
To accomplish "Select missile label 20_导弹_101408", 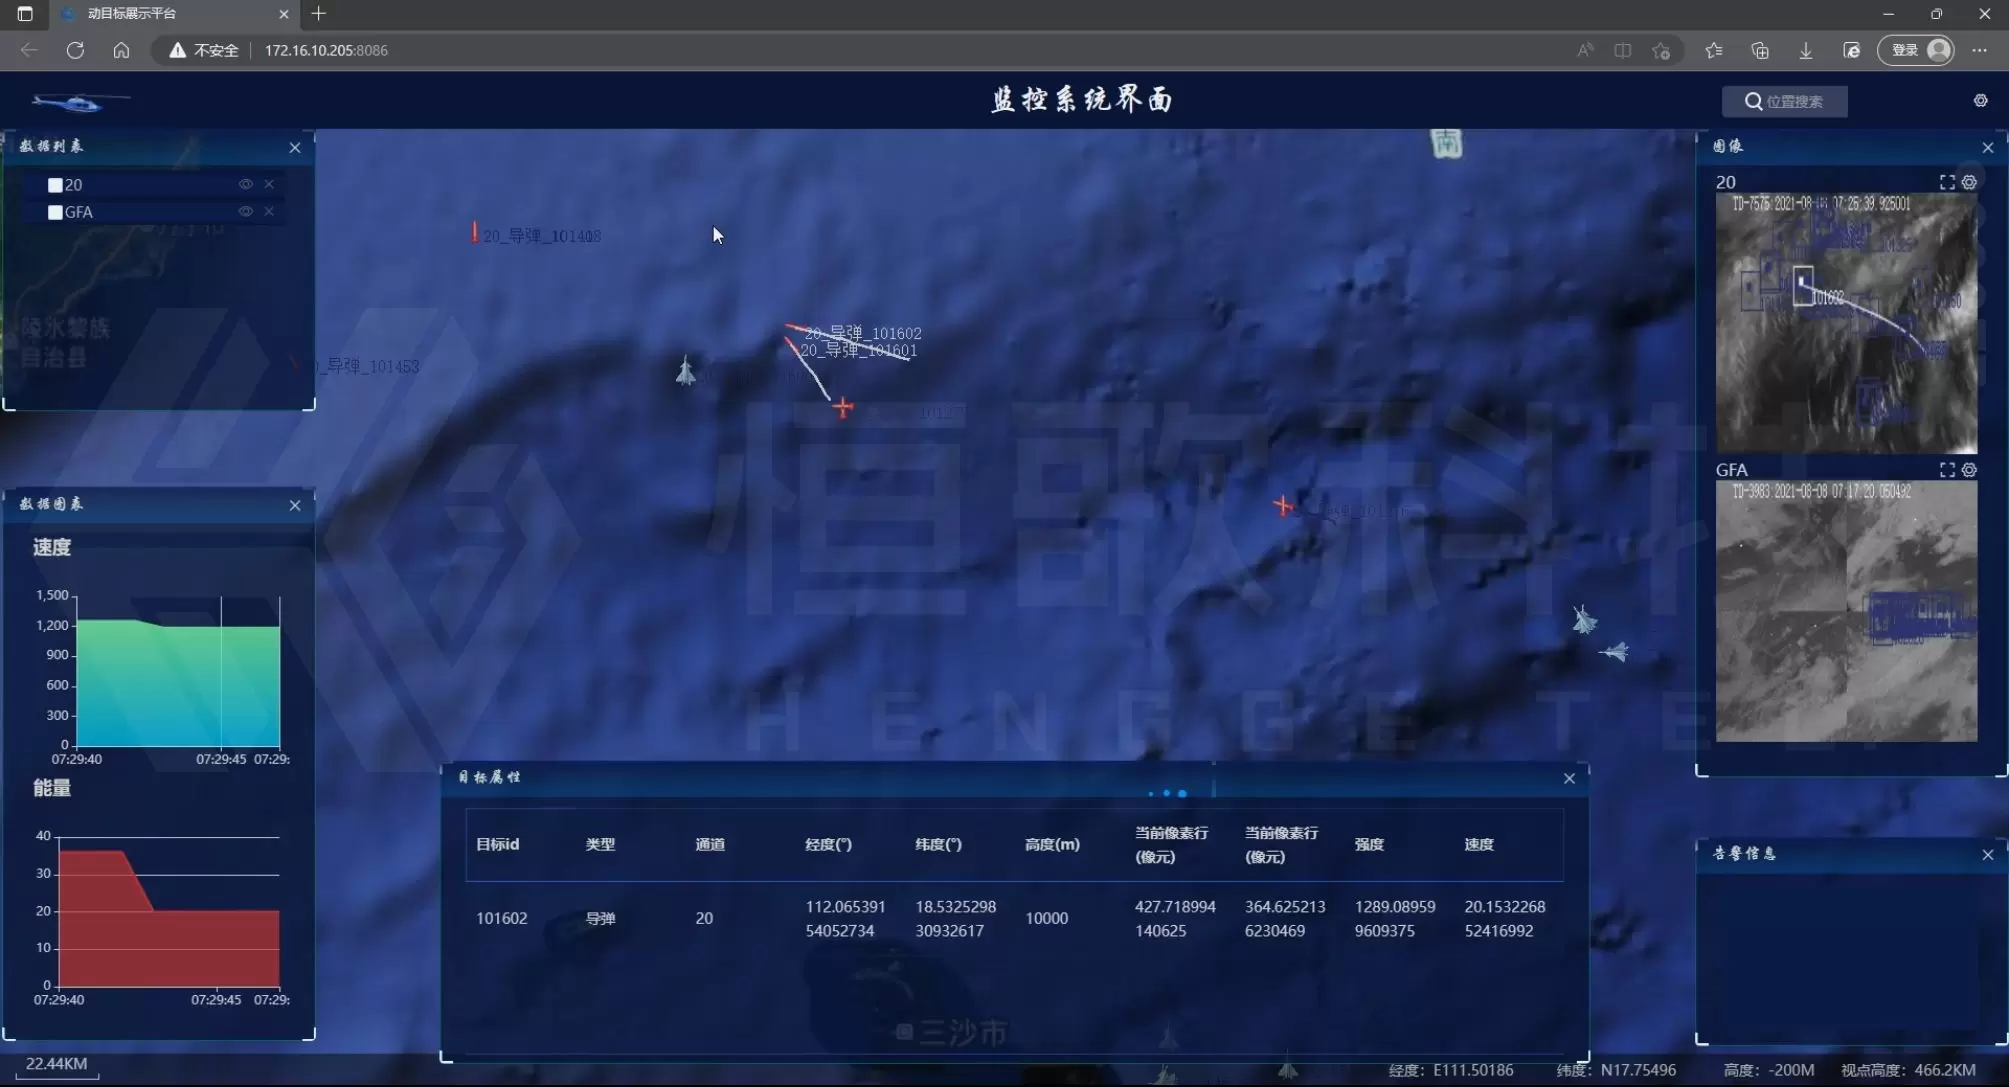I will tap(542, 236).
